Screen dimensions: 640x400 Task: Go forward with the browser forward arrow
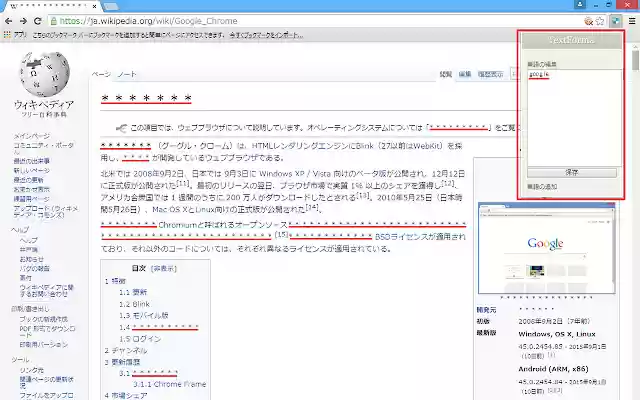(23, 21)
